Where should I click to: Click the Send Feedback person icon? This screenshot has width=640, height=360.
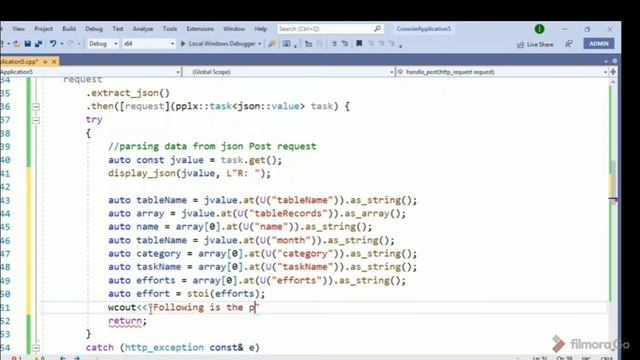[x=569, y=44]
